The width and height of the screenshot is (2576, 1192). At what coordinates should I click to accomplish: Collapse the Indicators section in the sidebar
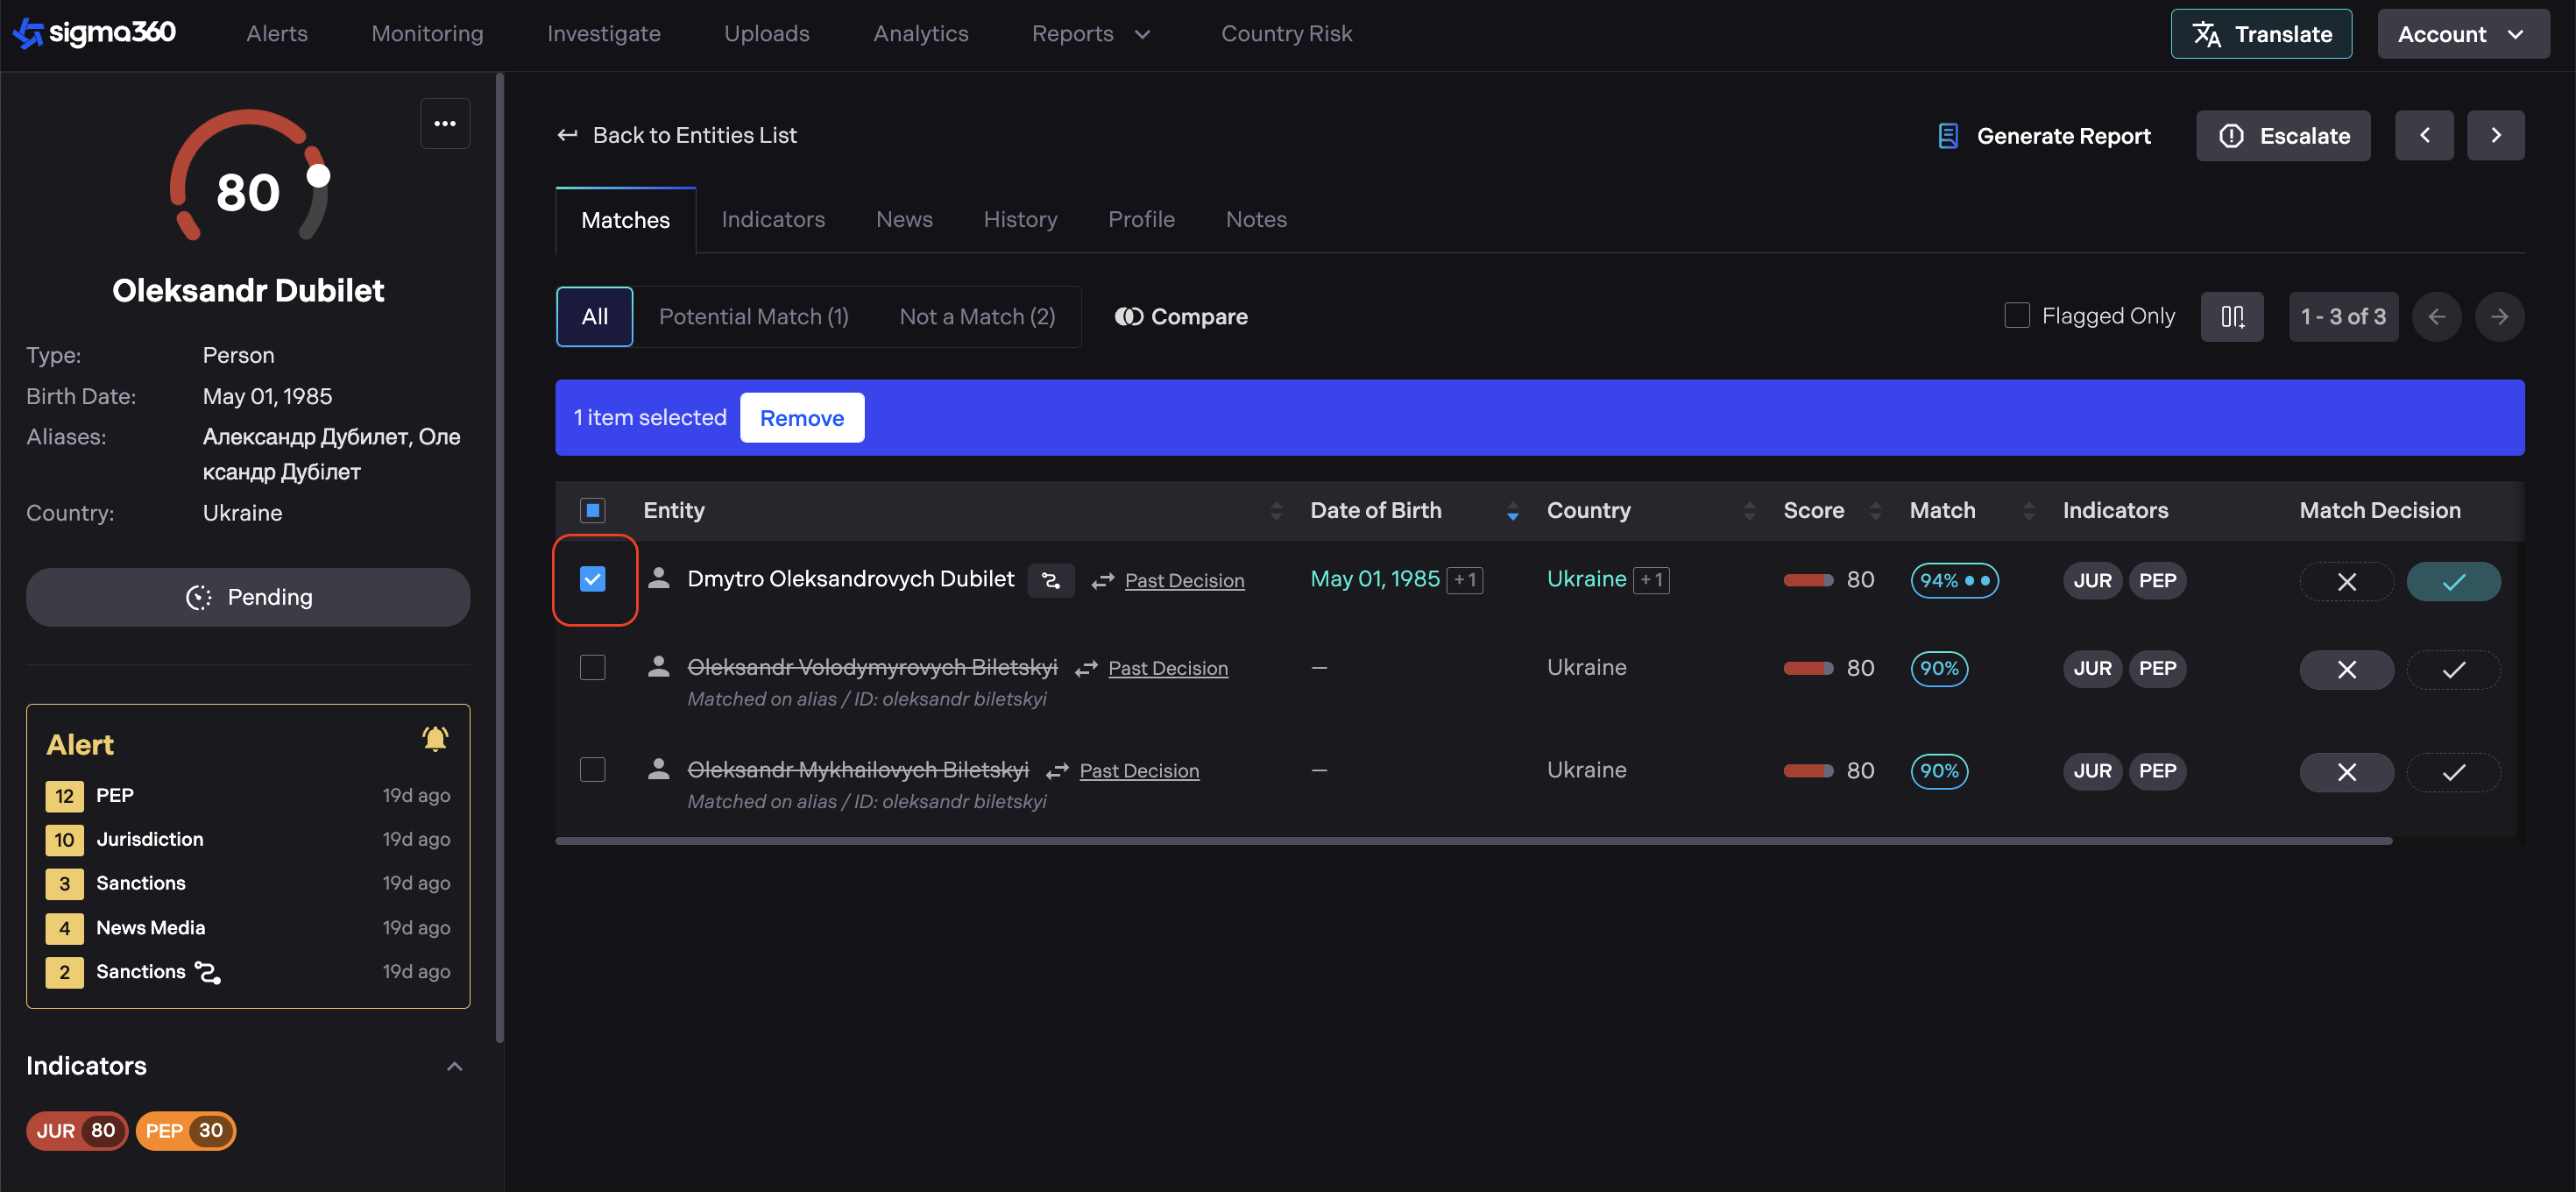tap(454, 1066)
